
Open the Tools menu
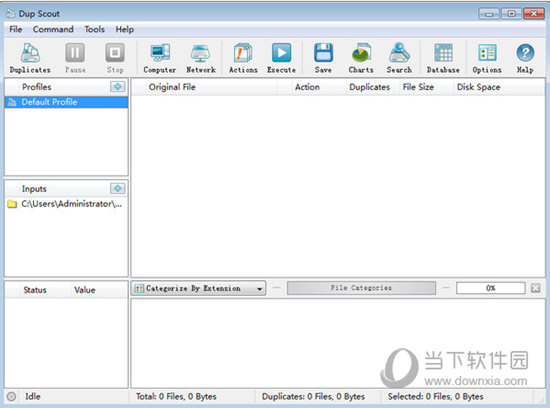point(94,29)
